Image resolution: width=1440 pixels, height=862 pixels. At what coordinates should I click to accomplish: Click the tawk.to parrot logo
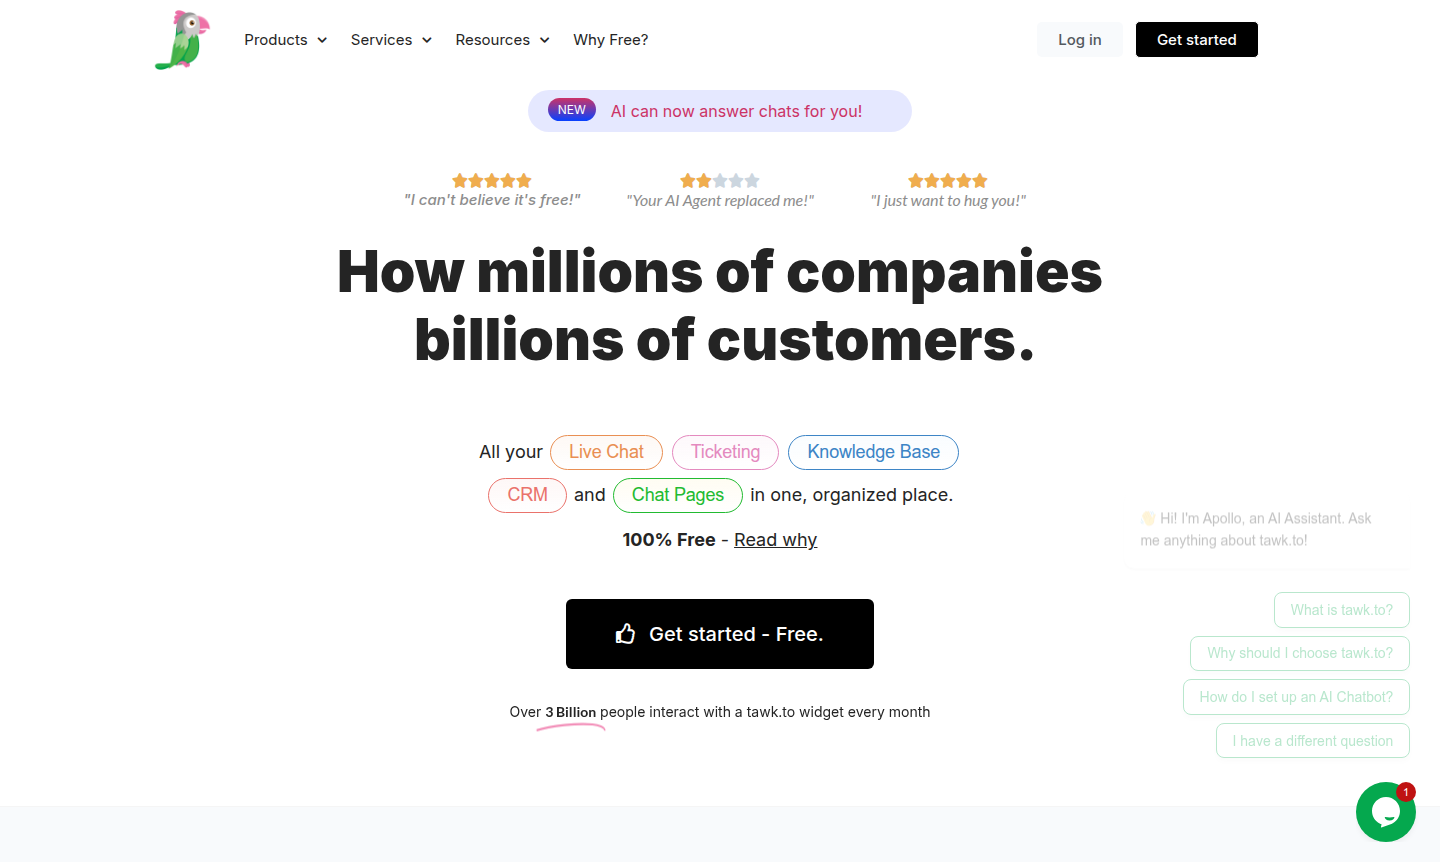[x=182, y=40]
